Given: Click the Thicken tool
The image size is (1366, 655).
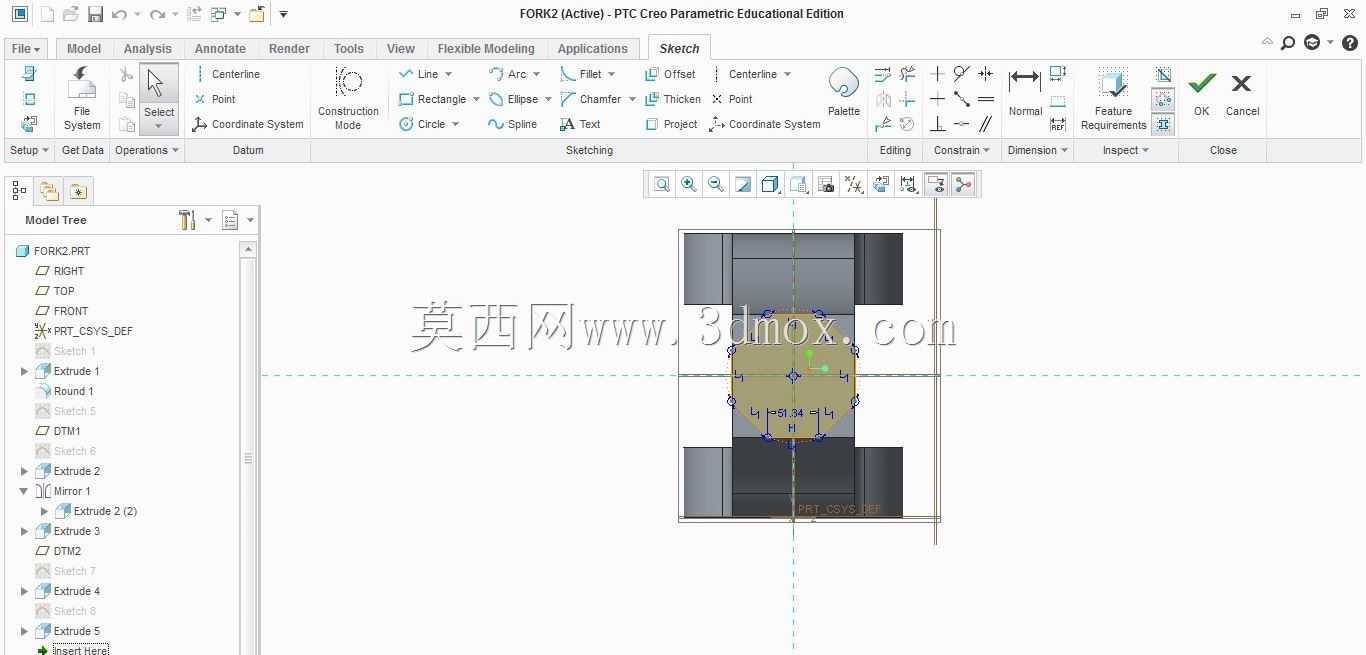Looking at the screenshot, I should click(673, 99).
